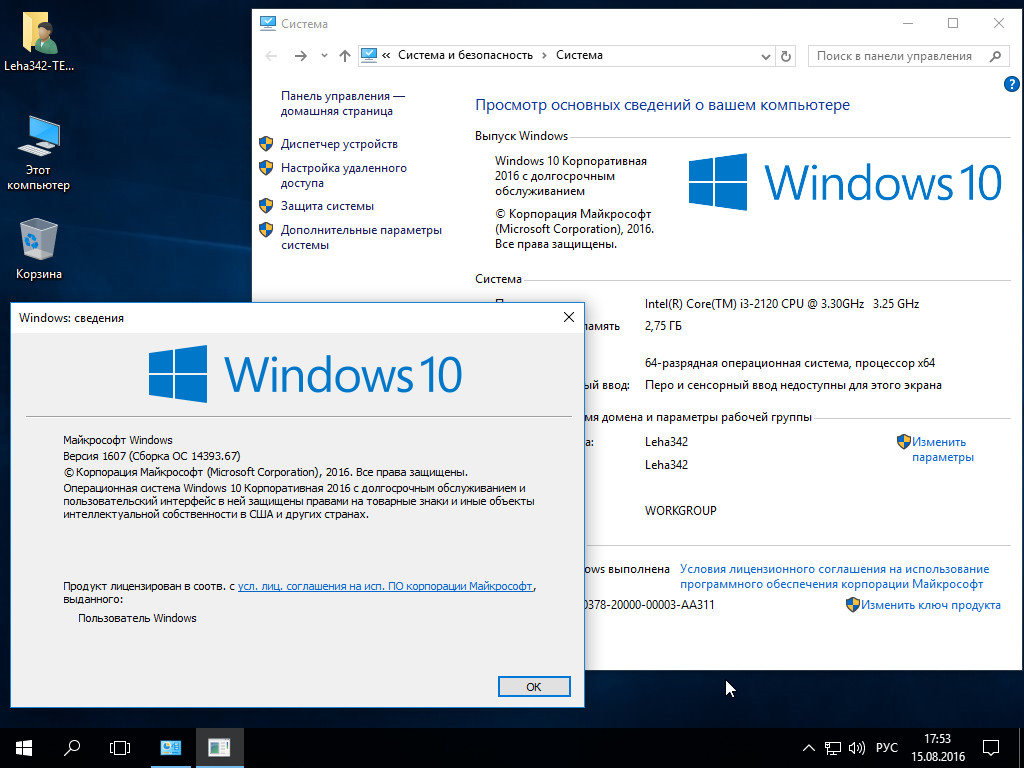This screenshot has height=768, width=1024.
Task: Open Условия лицензионного соглашения link in Система window
Action: (x=835, y=577)
